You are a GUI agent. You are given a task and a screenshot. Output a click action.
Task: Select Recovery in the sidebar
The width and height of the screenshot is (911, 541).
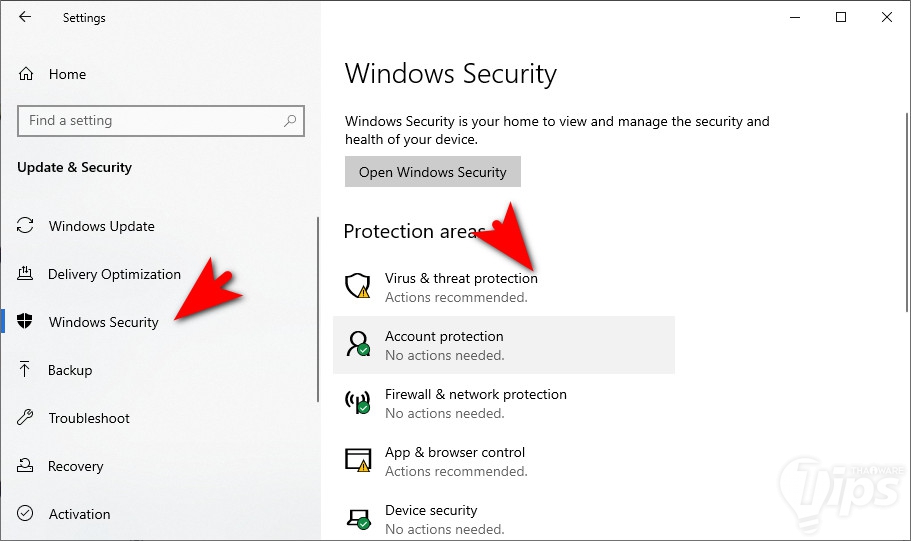pos(75,466)
